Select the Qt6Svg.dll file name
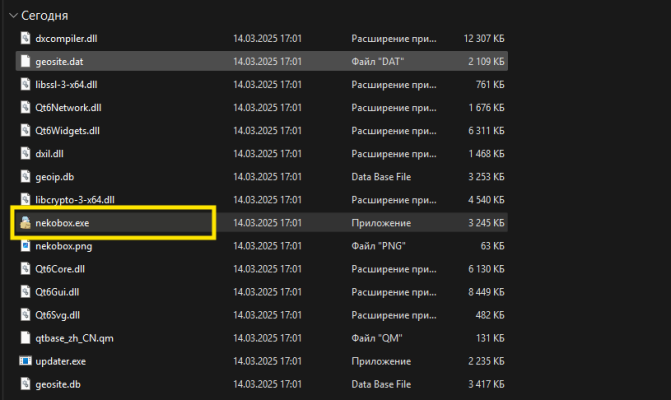 pyautogui.click(x=59, y=315)
